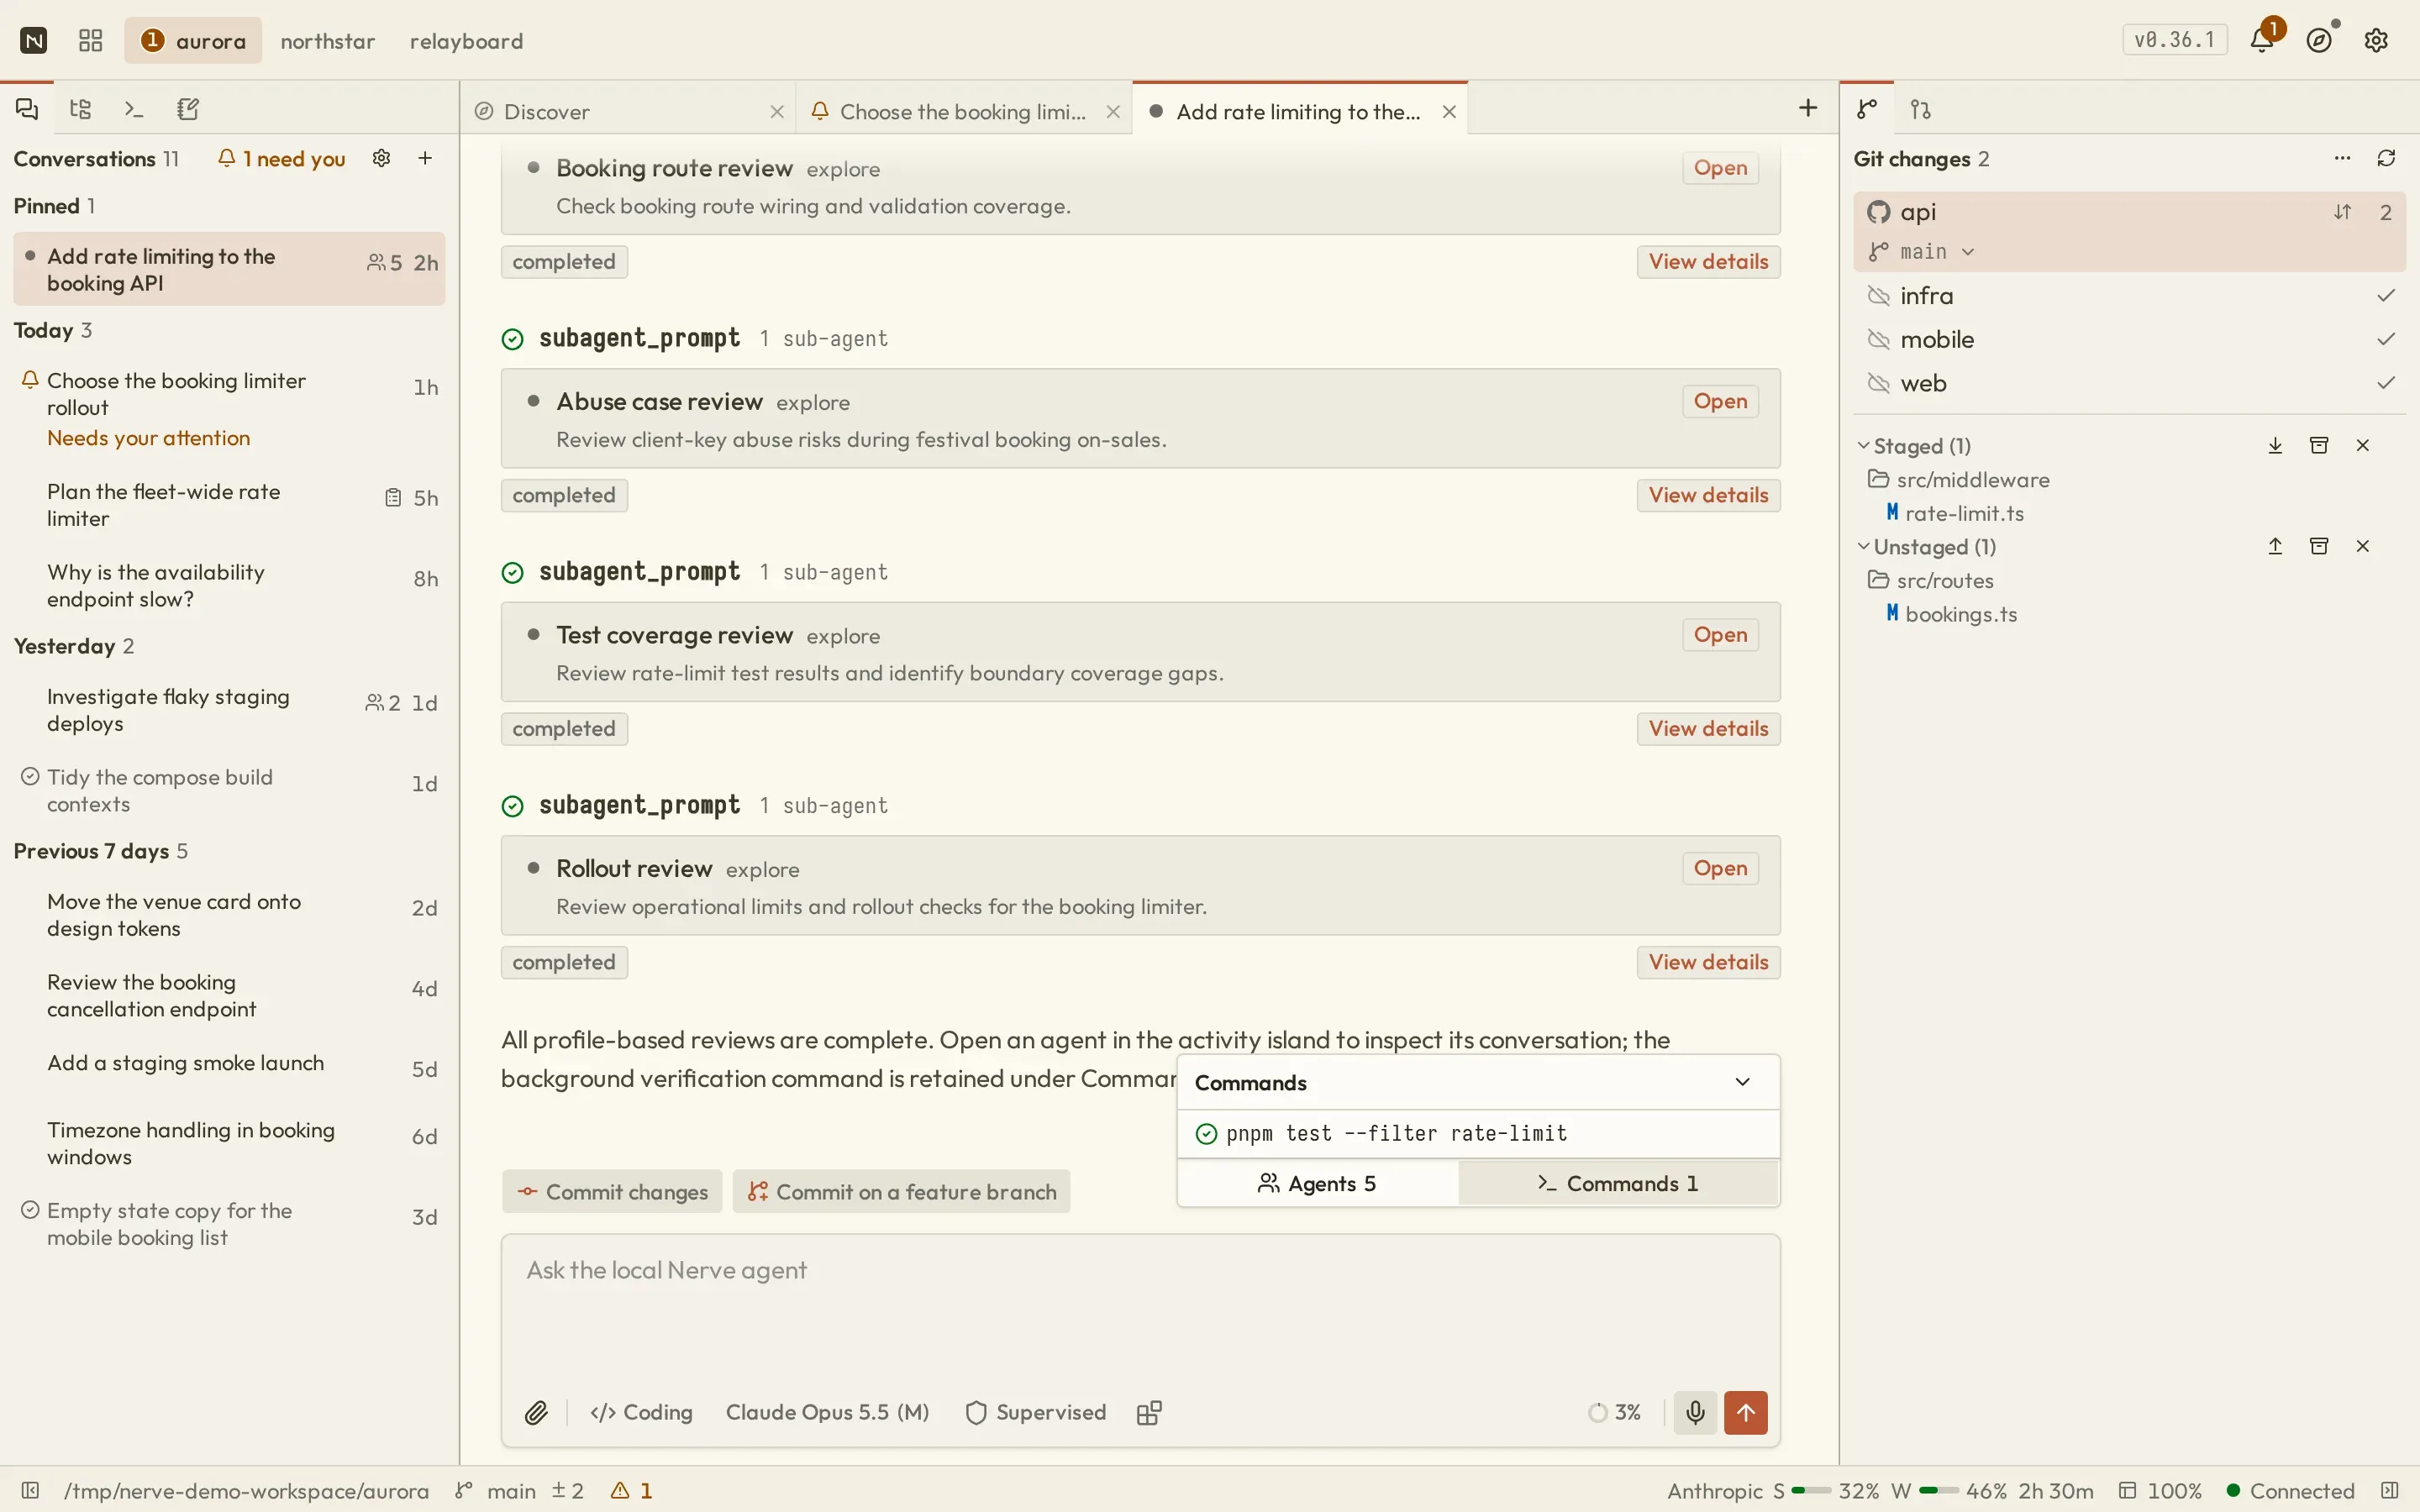The image size is (2420, 1512).
Task: Collapse the Commands popup with its chevron
Action: [1742, 1082]
